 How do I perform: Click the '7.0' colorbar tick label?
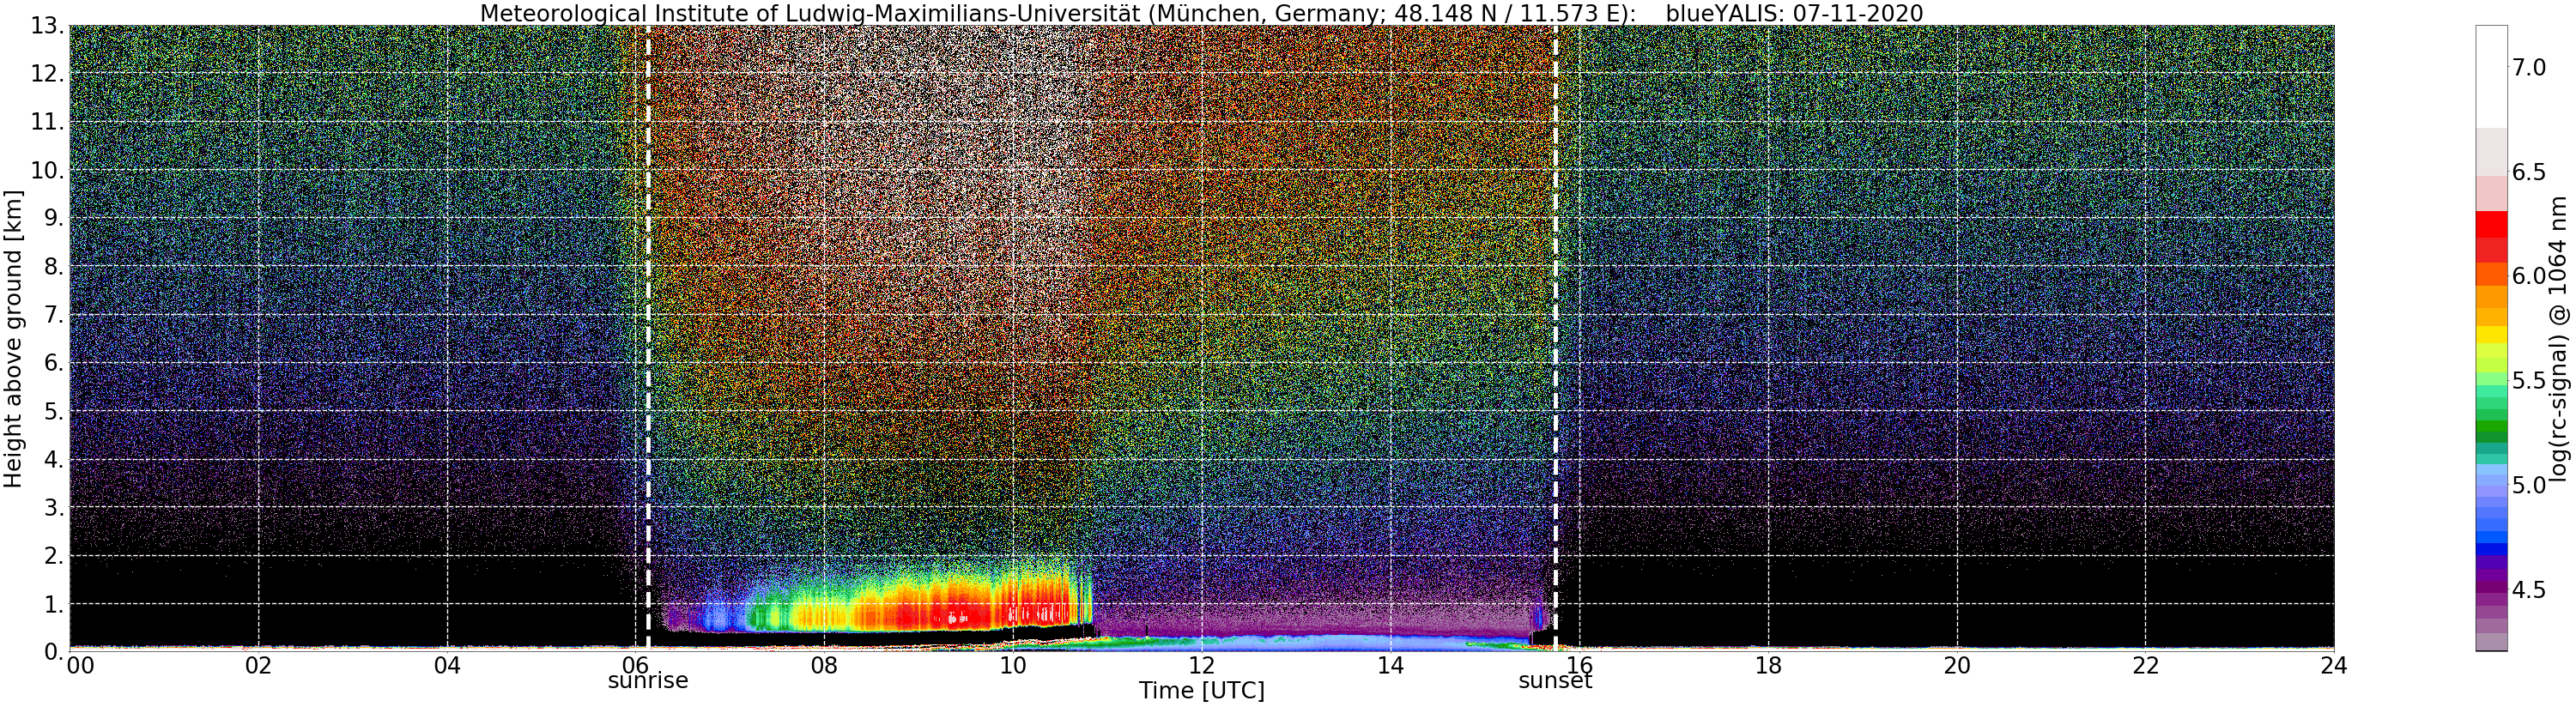click(x=2529, y=68)
